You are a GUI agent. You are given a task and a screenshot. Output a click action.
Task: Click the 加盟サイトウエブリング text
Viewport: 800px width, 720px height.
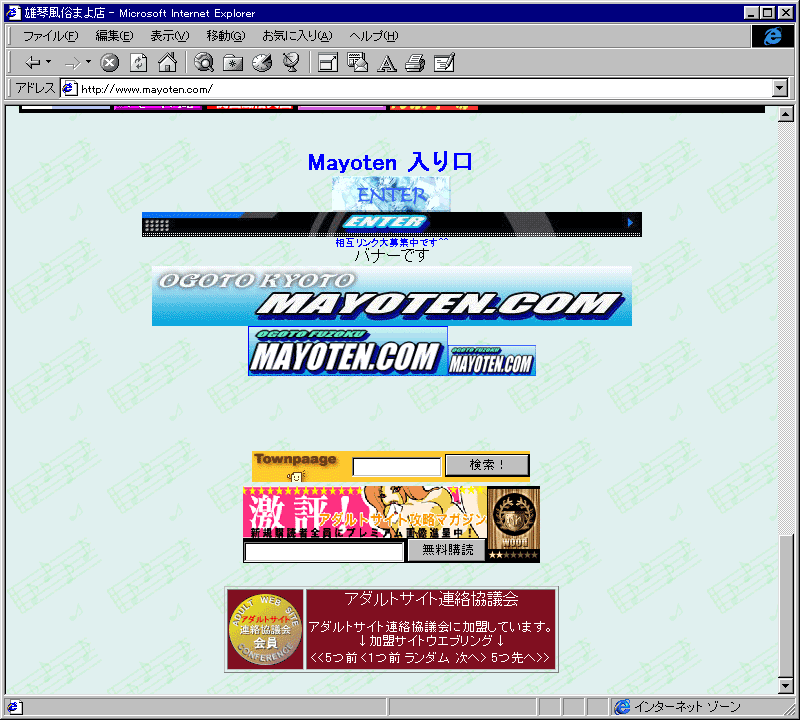(431, 641)
